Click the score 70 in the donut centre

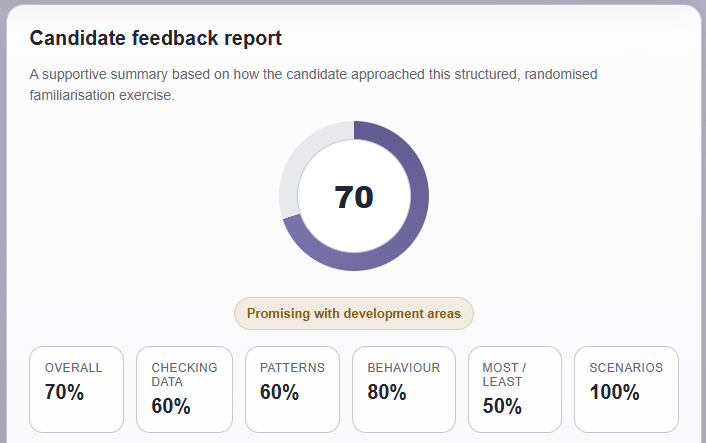click(354, 197)
